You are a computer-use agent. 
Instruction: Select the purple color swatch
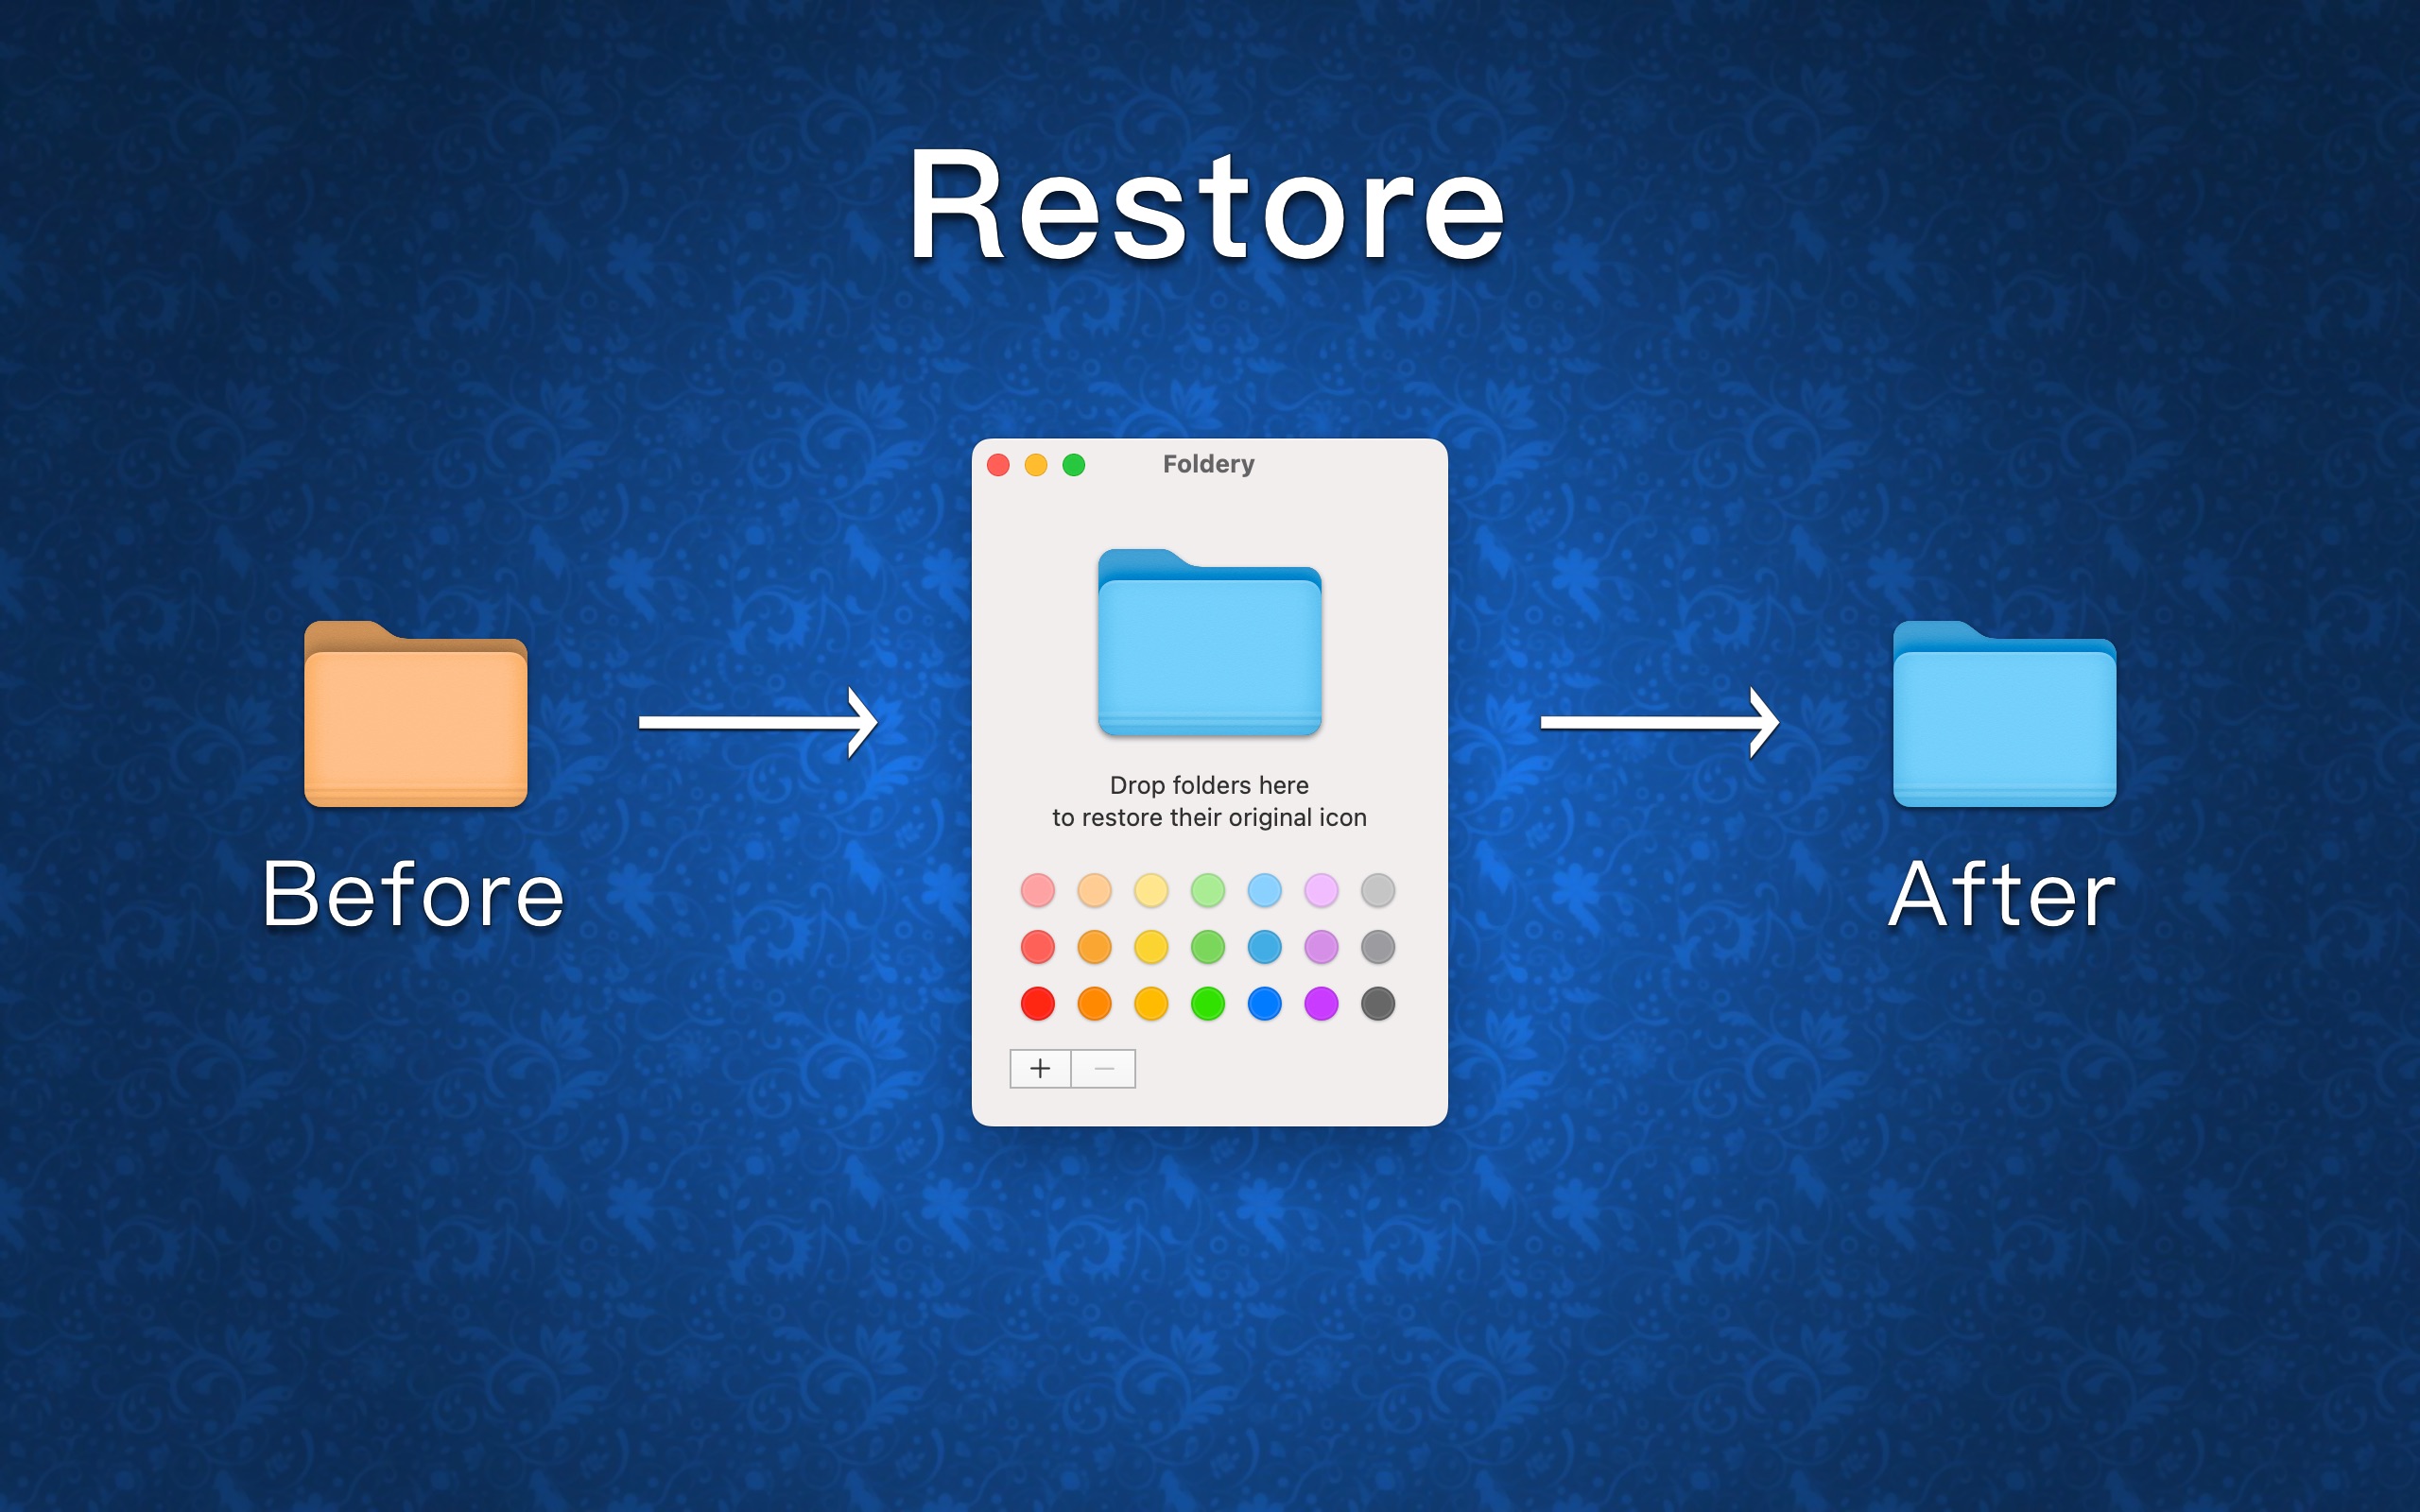point(1319,1002)
